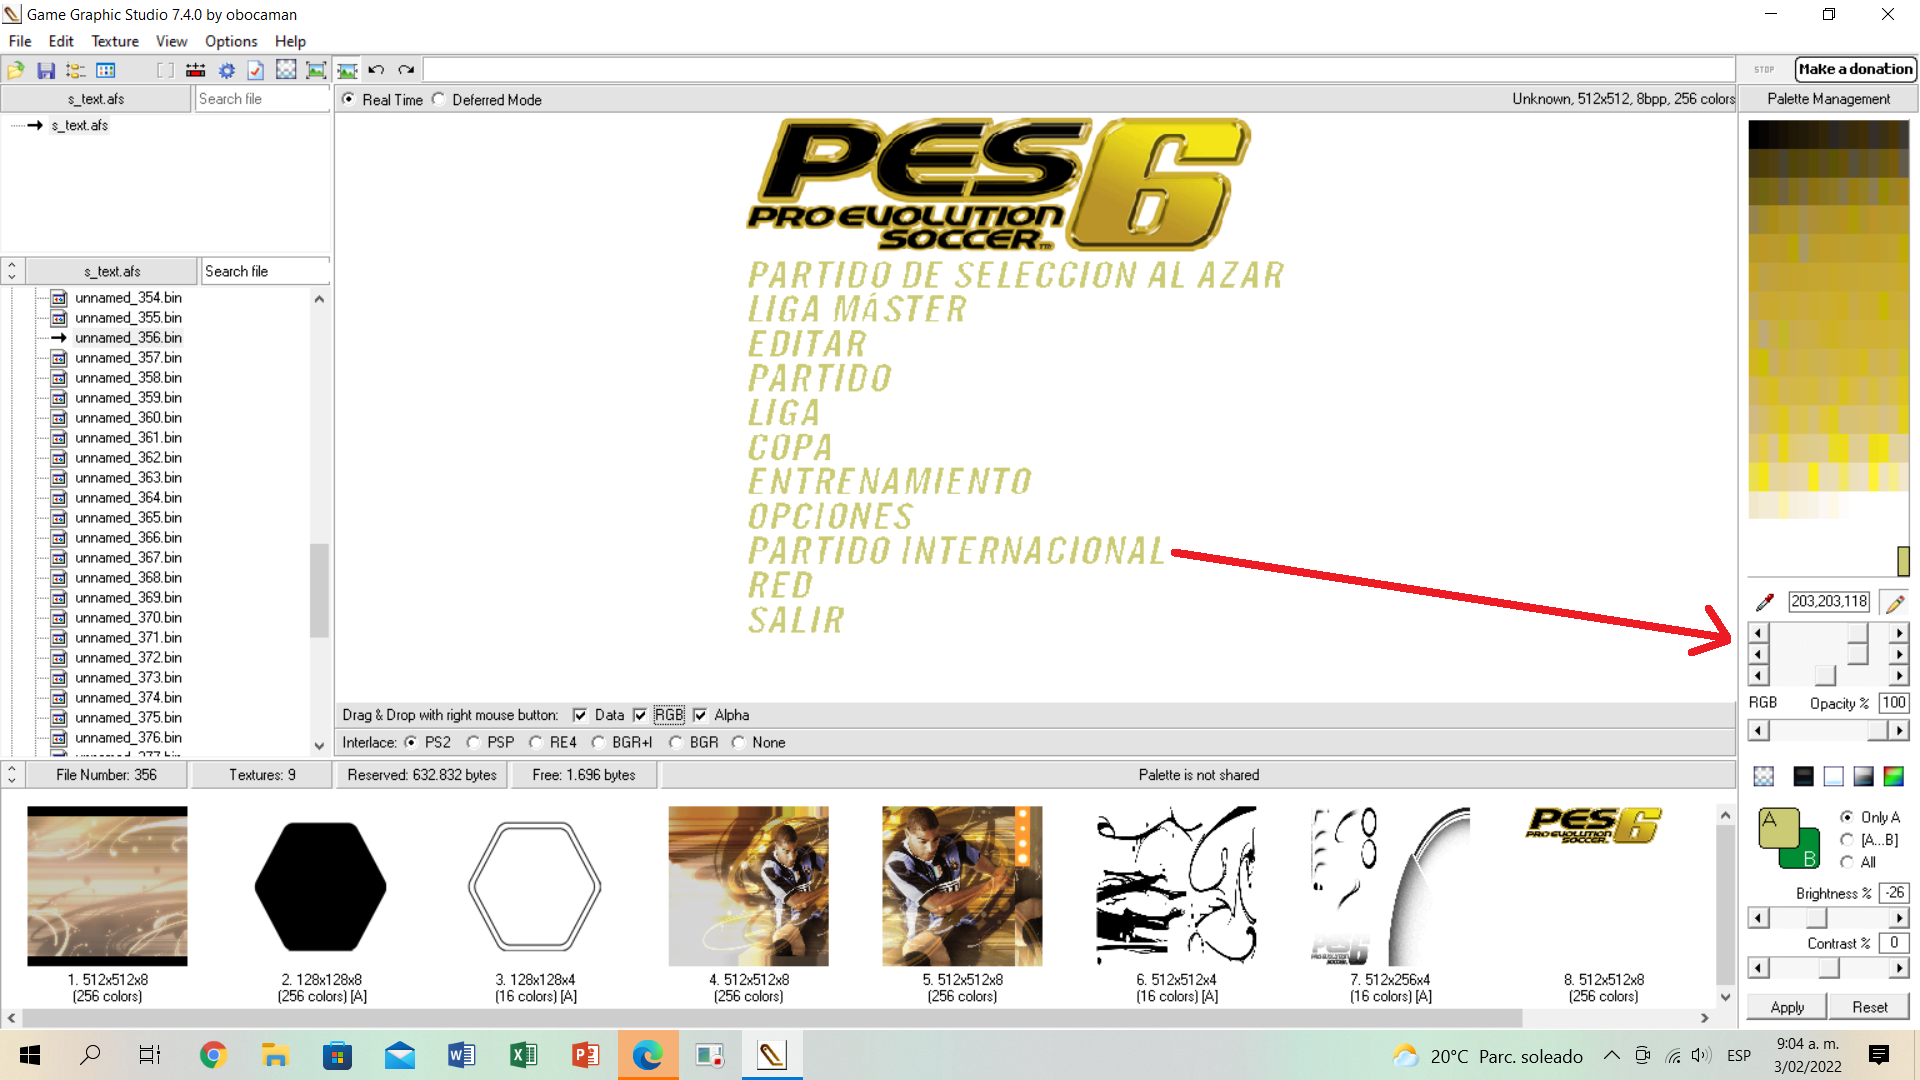Uncheck the Alpha checkbox
Screen dimensions: 1920x1080
click(x=700, y=715)
